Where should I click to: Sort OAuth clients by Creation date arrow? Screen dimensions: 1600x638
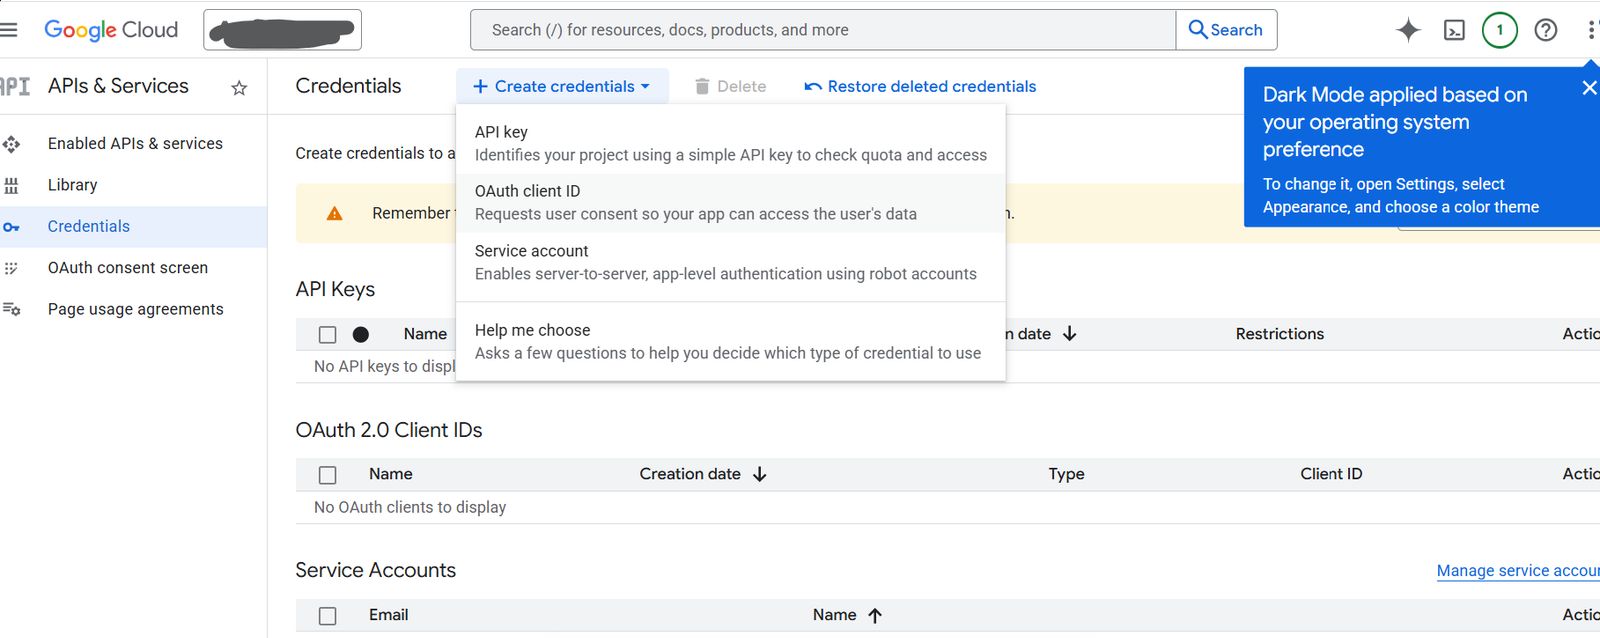pos(760,474)
